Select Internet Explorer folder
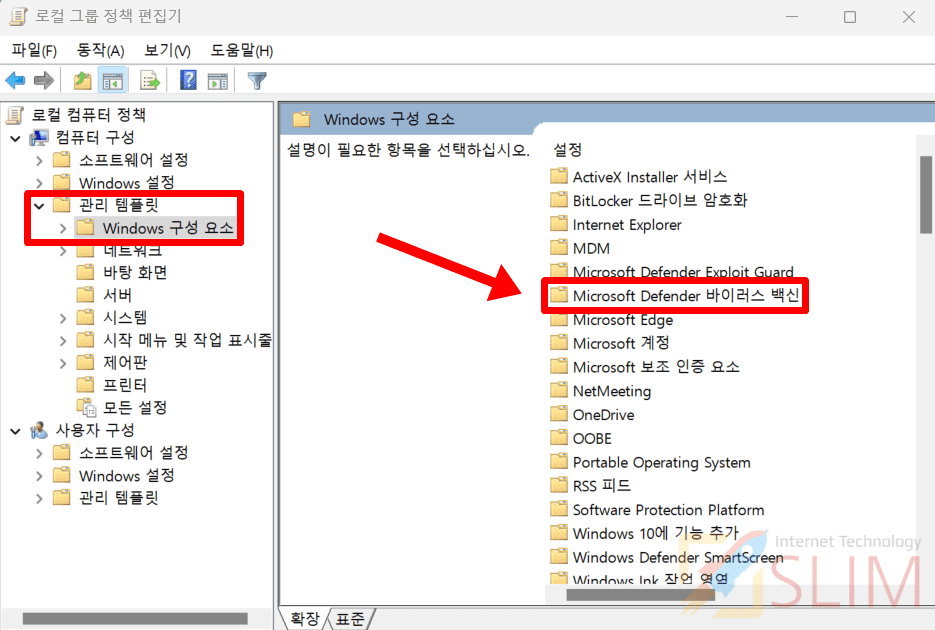Screen dimensions: 935x630 coord(627,225)
